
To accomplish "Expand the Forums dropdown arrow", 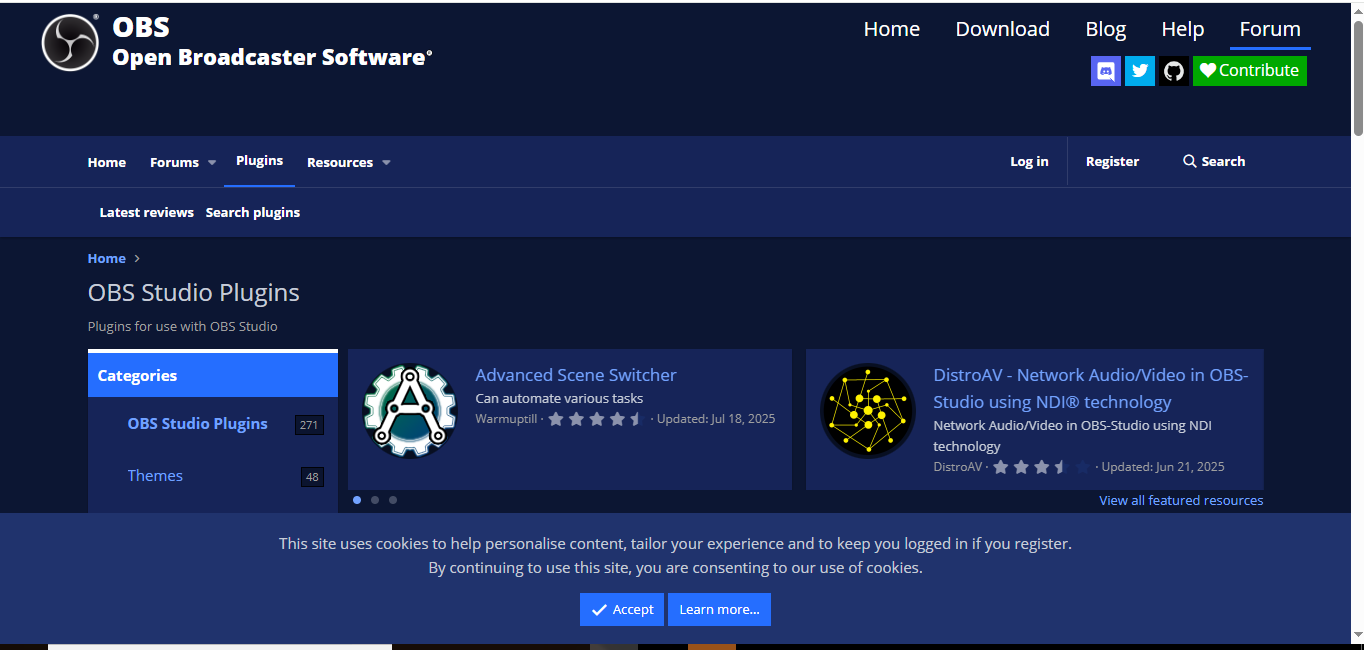I will tap(212, 163).
